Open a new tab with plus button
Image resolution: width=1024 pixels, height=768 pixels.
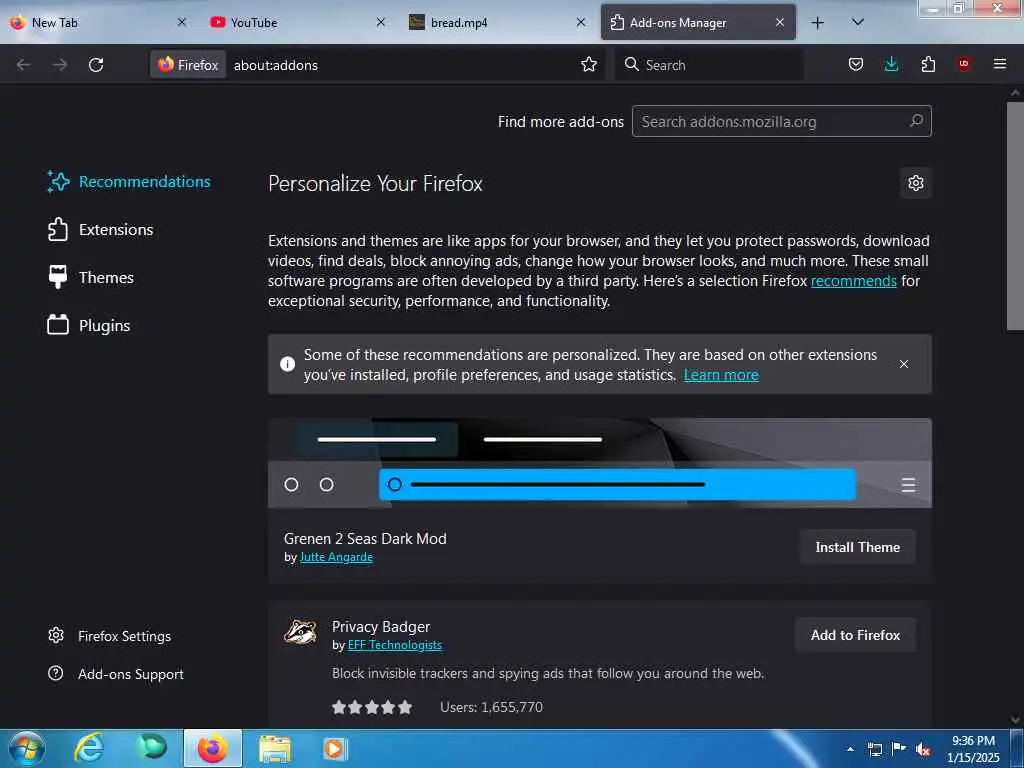(817, 23)
